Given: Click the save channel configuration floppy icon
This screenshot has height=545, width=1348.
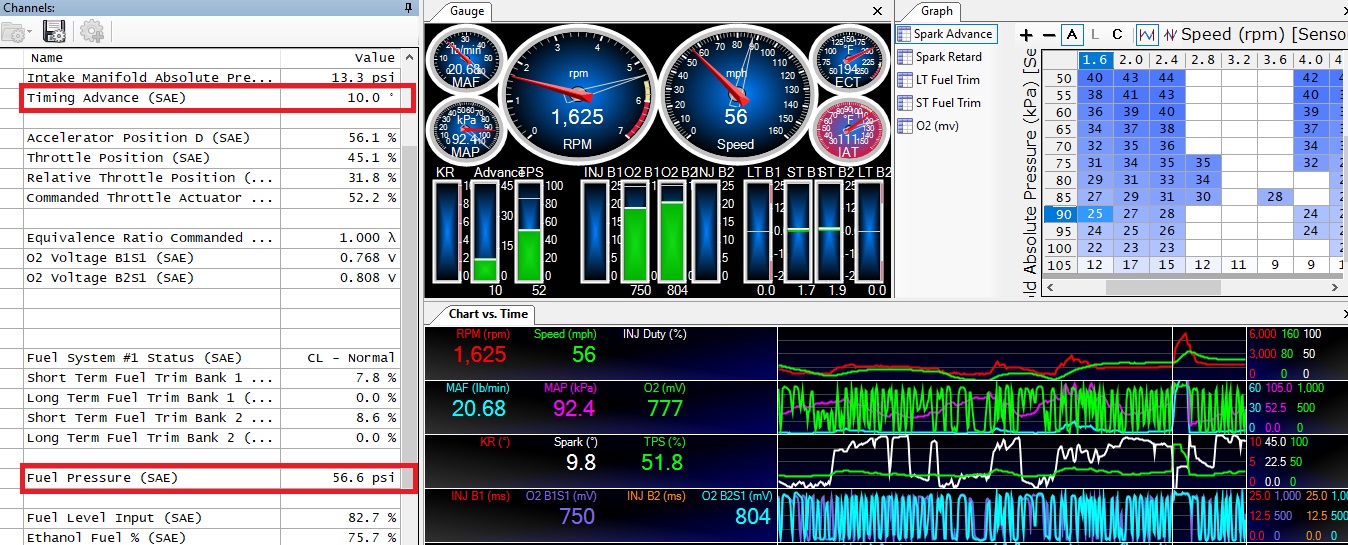Looking at the screenshot, I should (54, 31).
